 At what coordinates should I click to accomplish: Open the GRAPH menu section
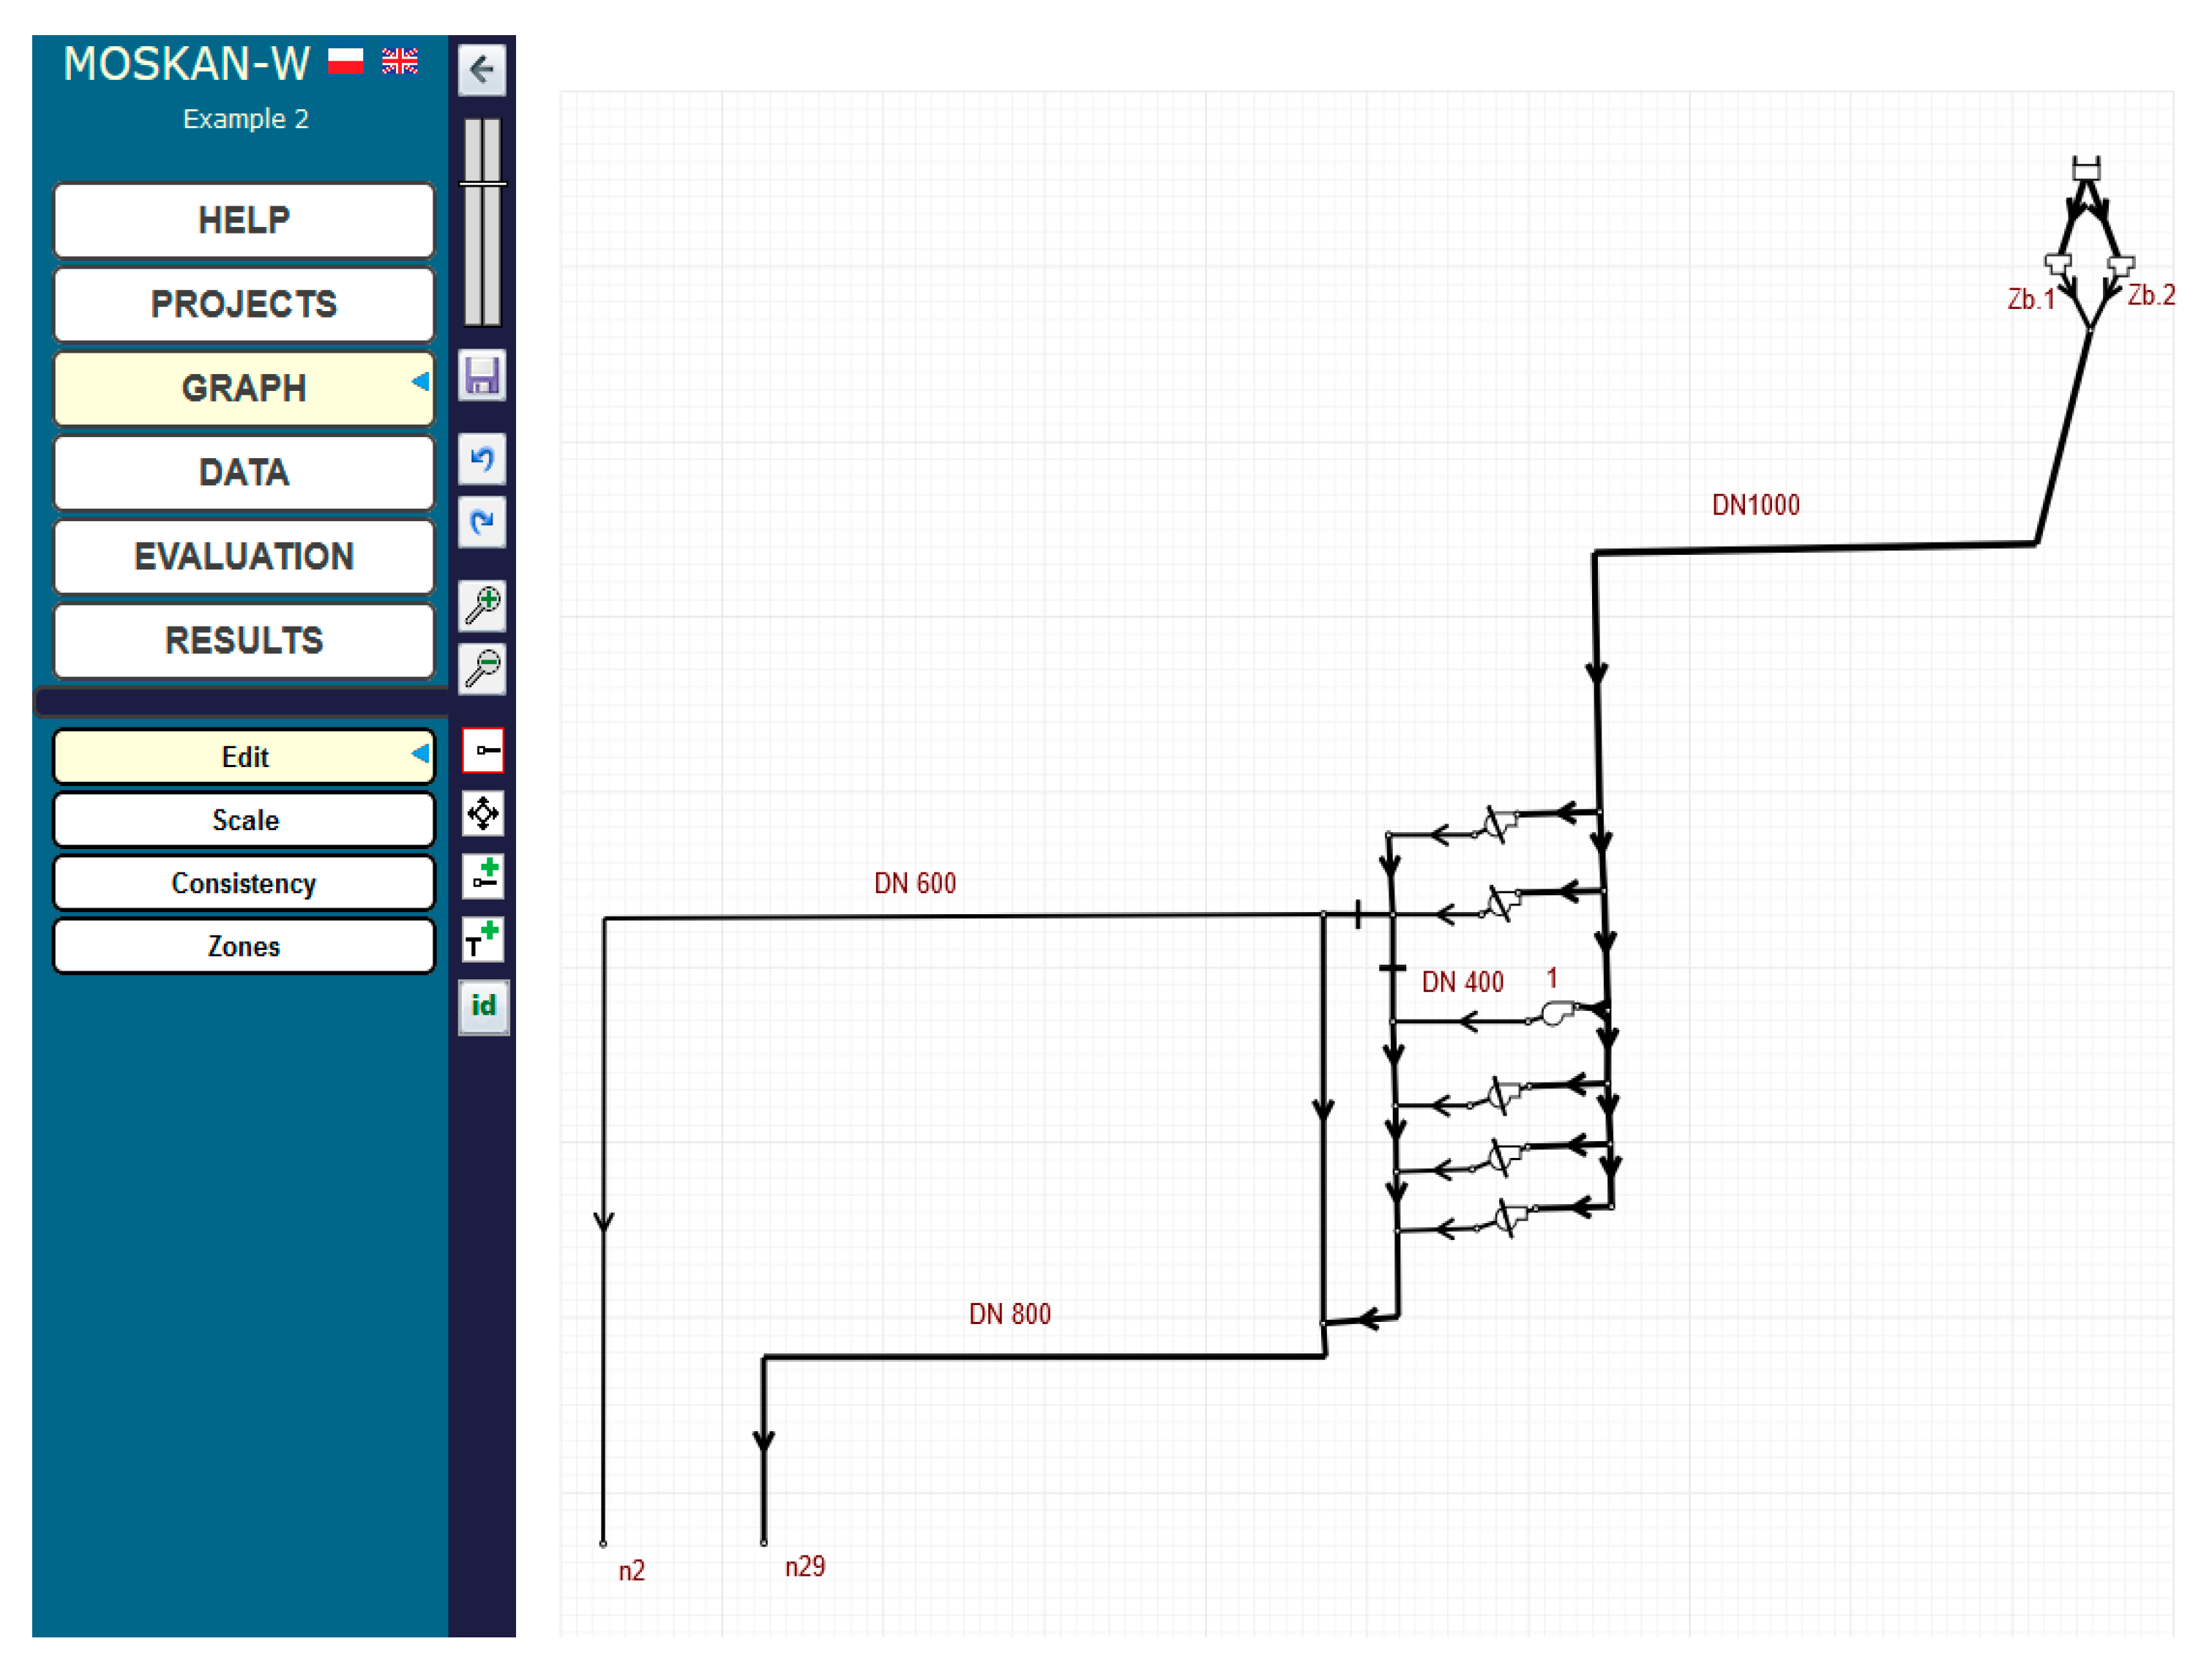pyautogui.click(x=244, y=388)
